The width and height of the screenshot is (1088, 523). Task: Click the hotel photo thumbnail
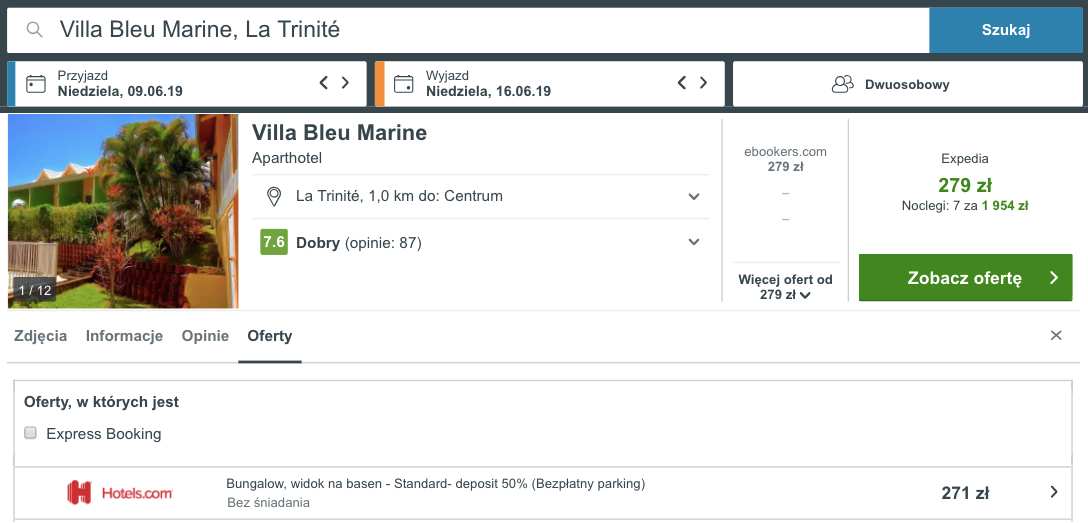[123, 211]
